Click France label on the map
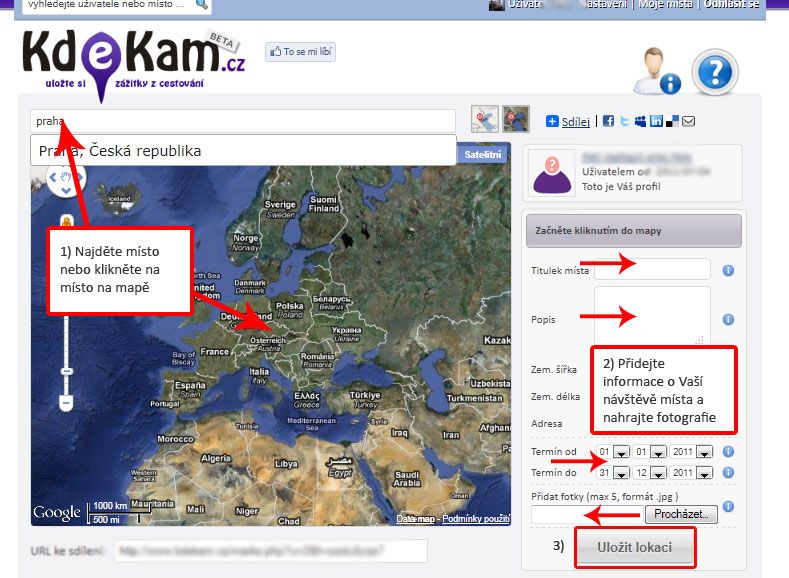Viewport: 789px width, 578px height. click(215, 352)
